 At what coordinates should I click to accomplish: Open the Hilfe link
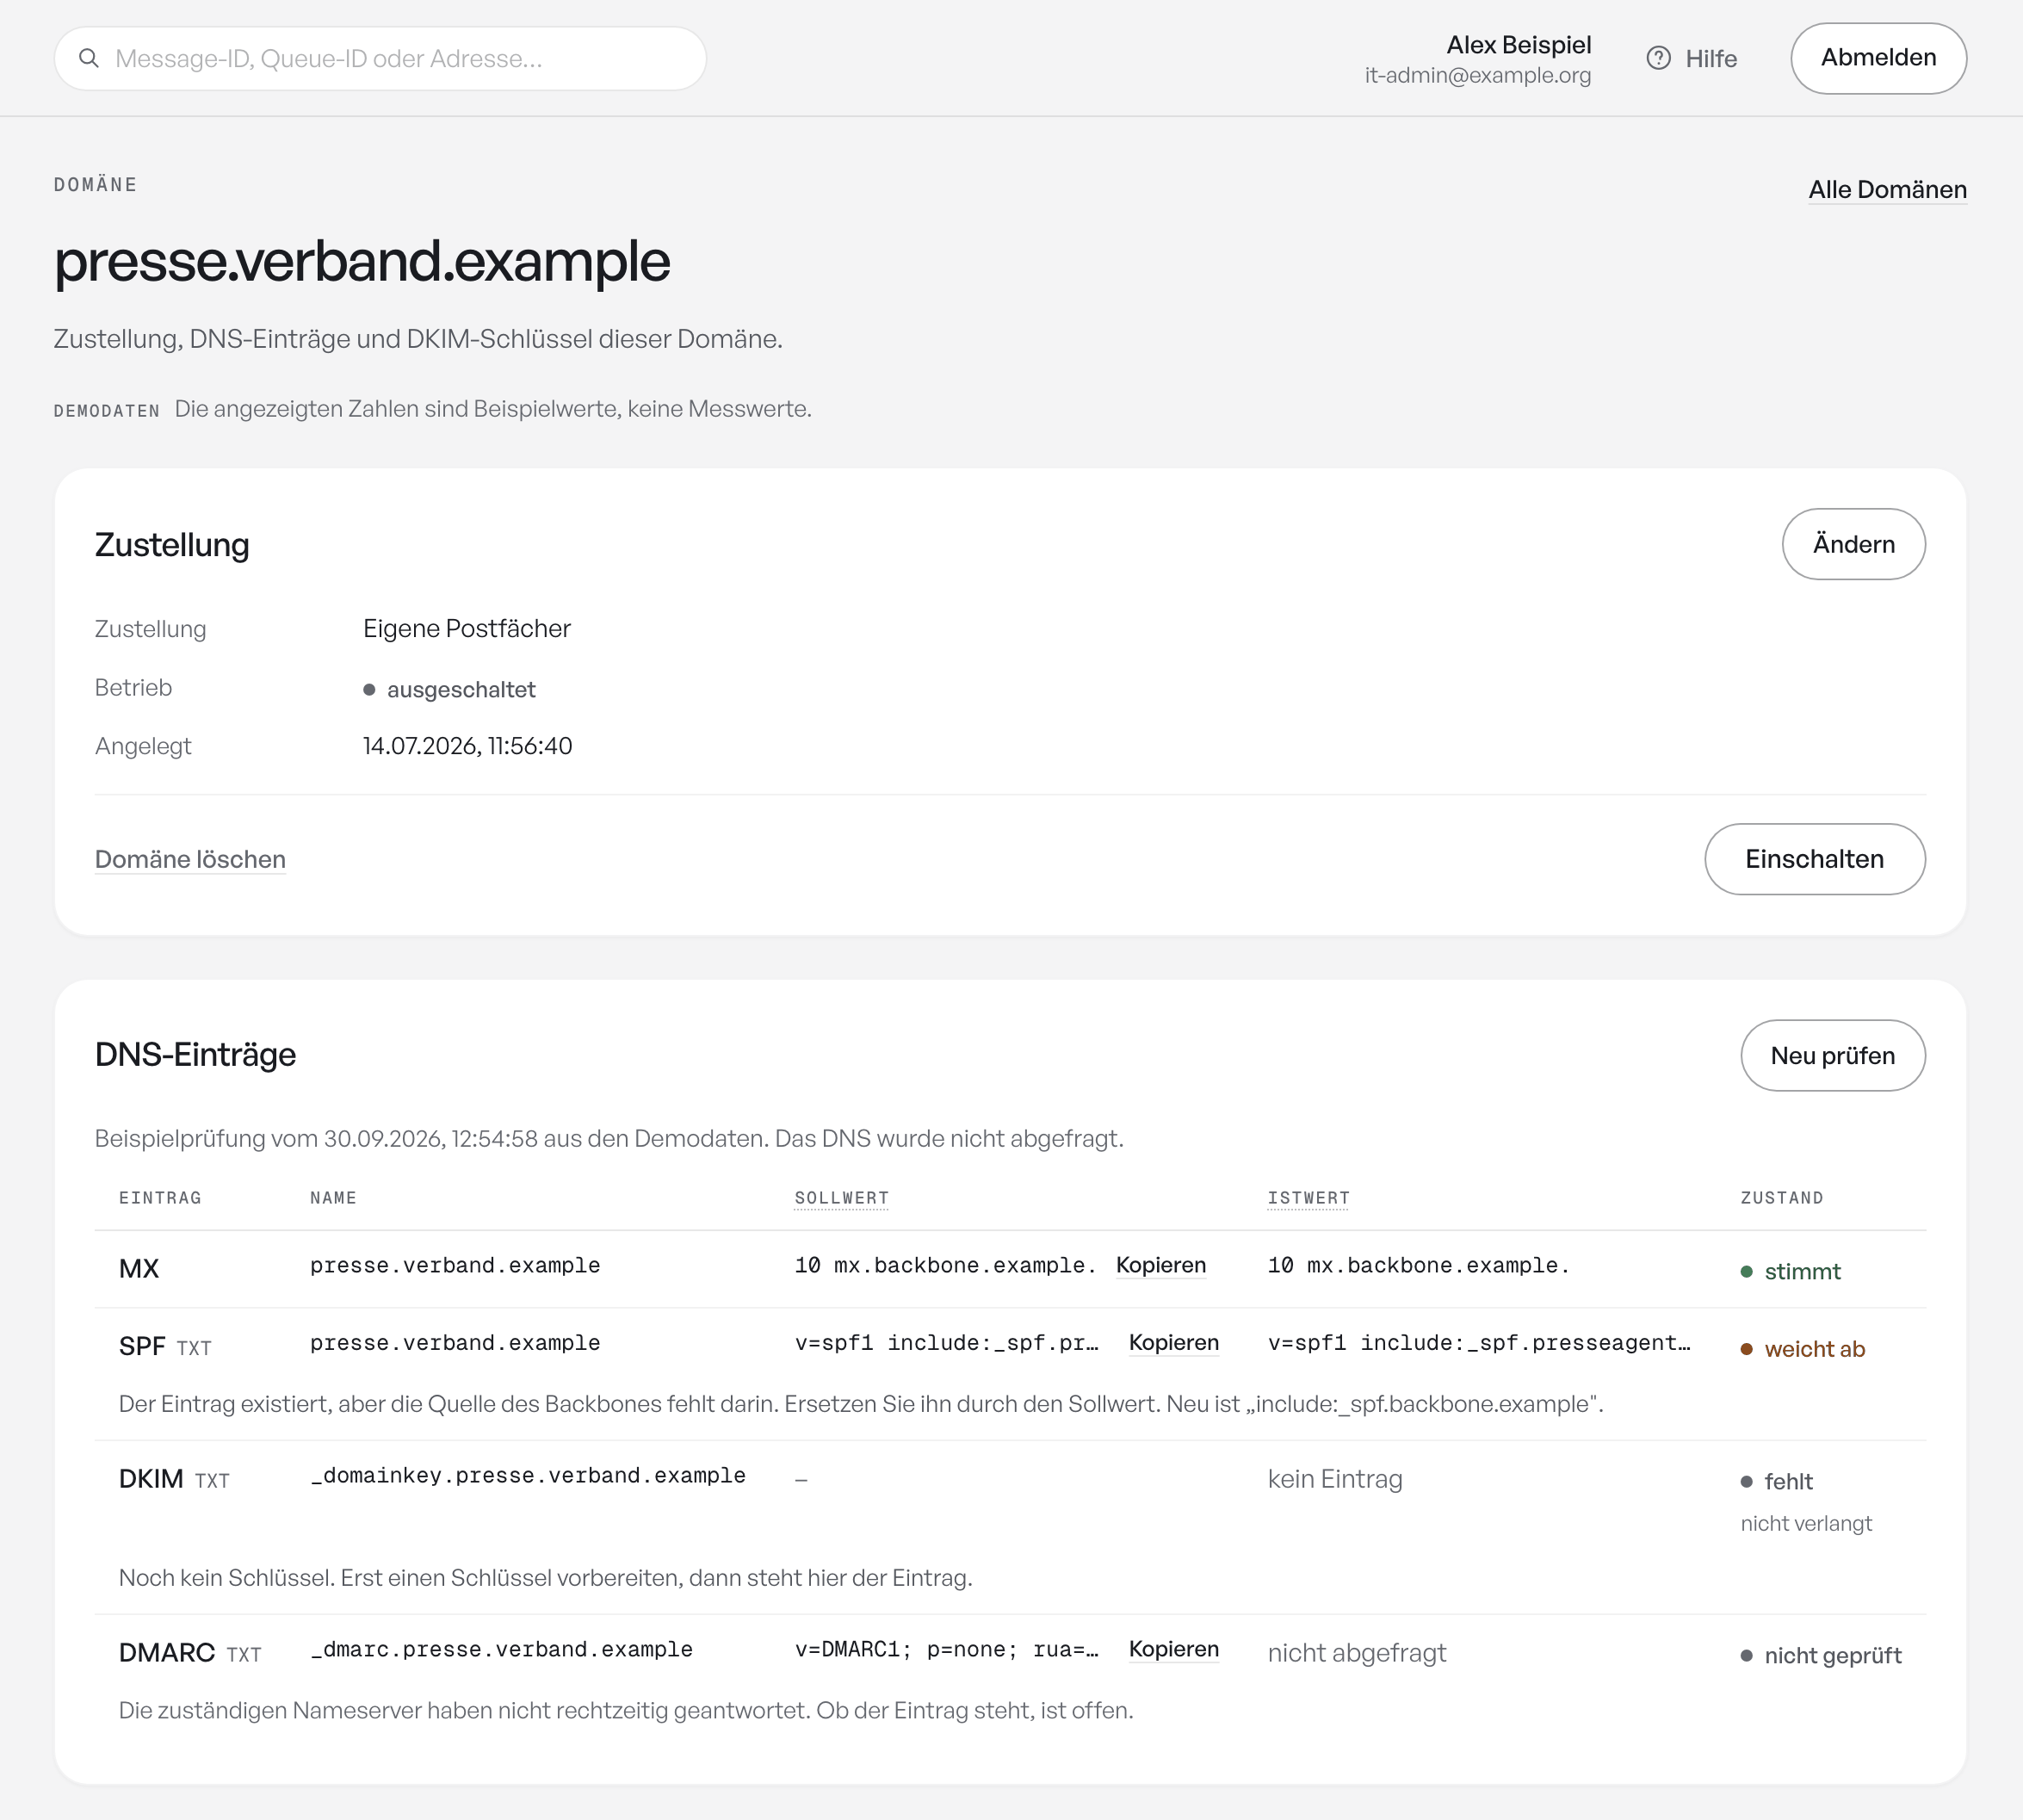(x=1692, y=58)
